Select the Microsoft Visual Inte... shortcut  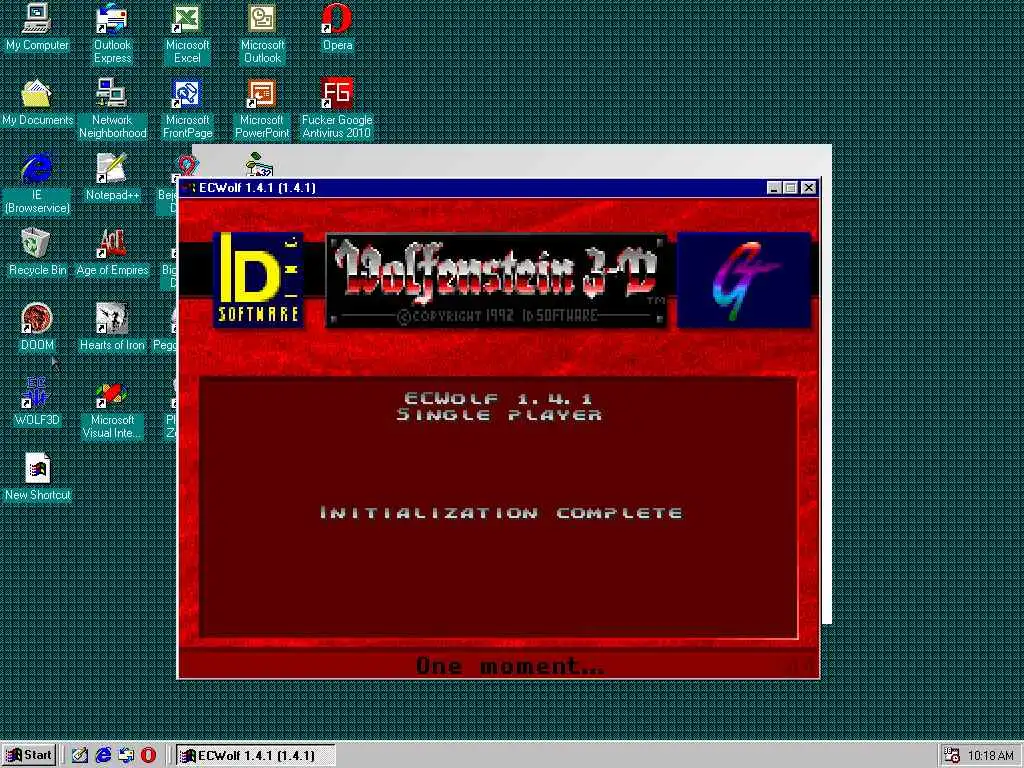click(112, 409)
